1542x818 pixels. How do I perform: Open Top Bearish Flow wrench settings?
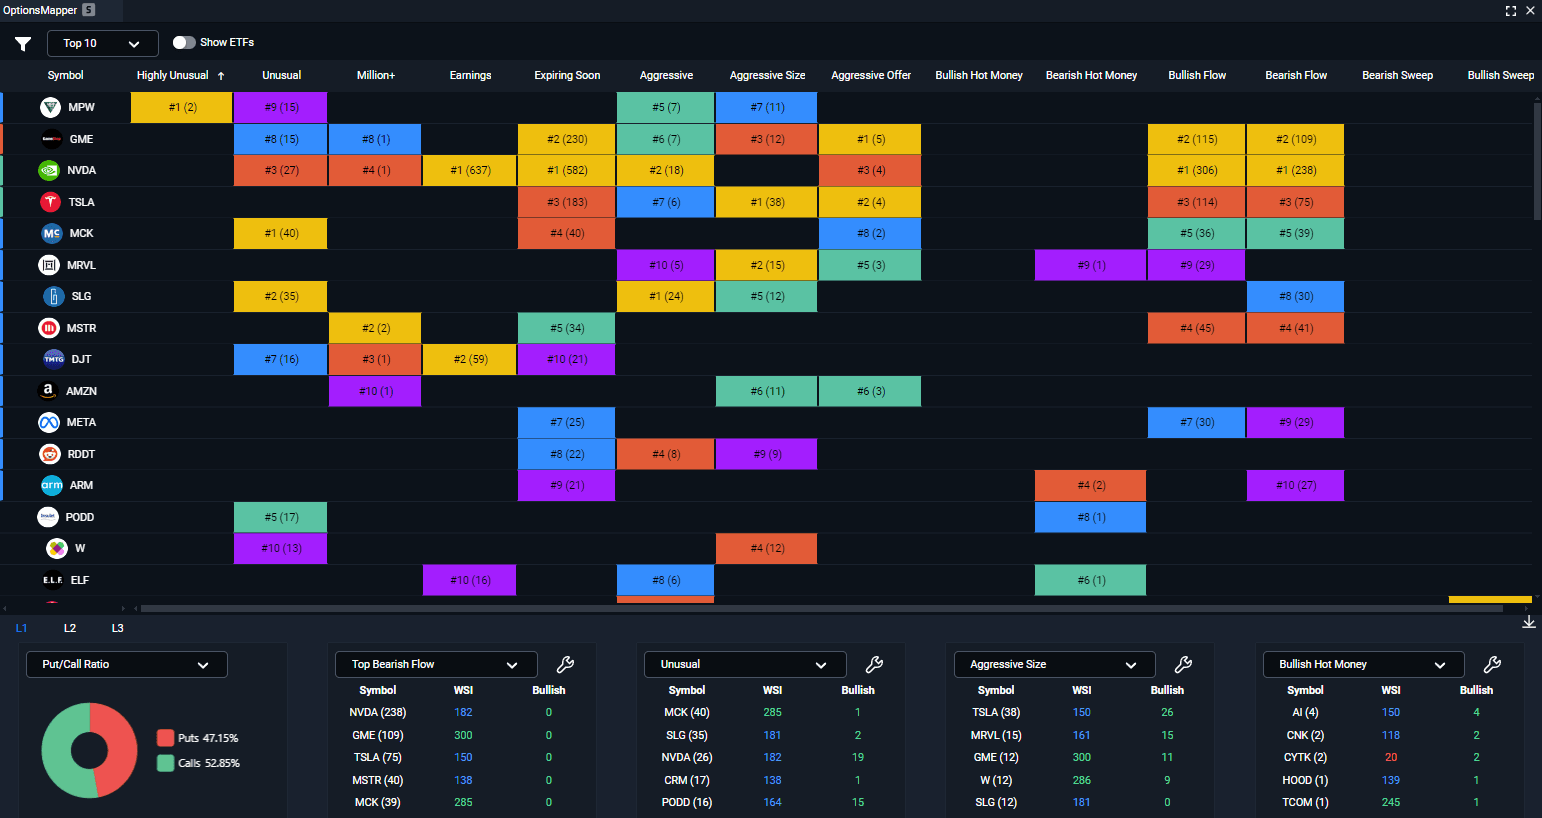[x=565, y=665]
